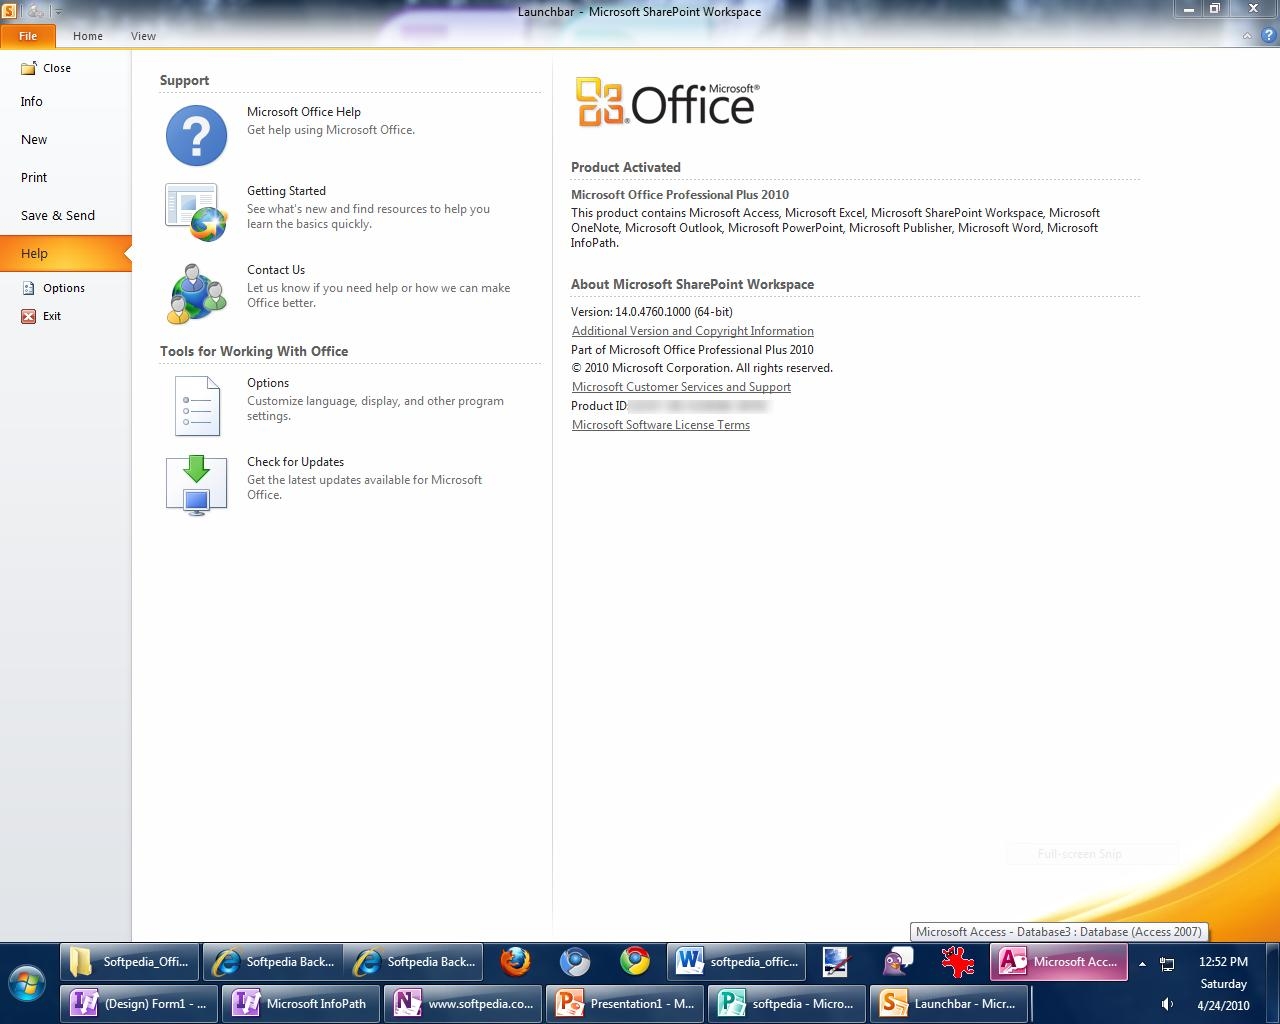Switch to (Design) Form1 InfoPath taskbar button
Viewport: 1280px width, 1024px height.
pos(139,1003)
